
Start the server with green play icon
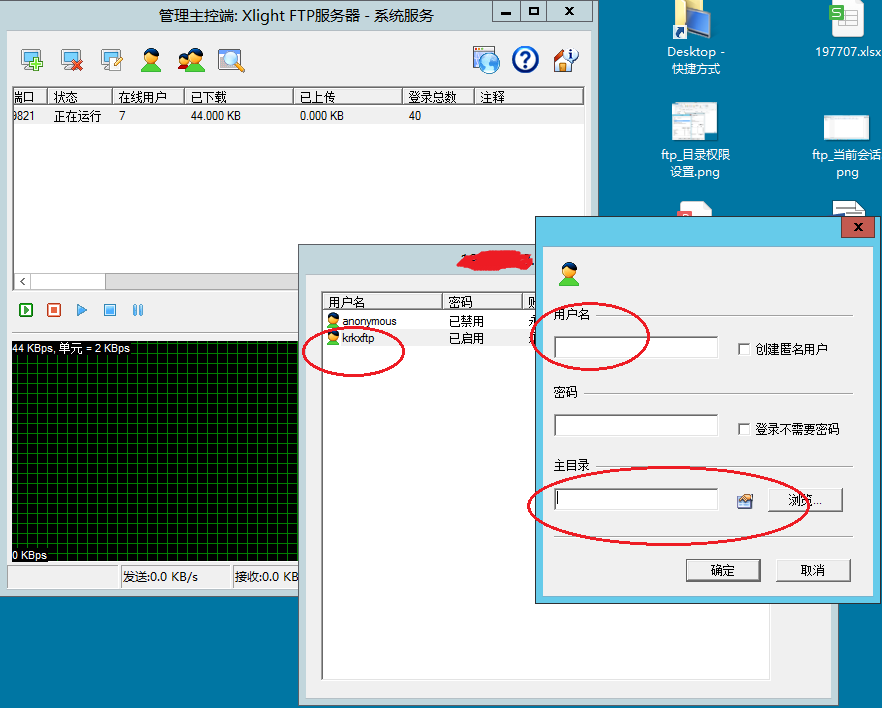26,310
